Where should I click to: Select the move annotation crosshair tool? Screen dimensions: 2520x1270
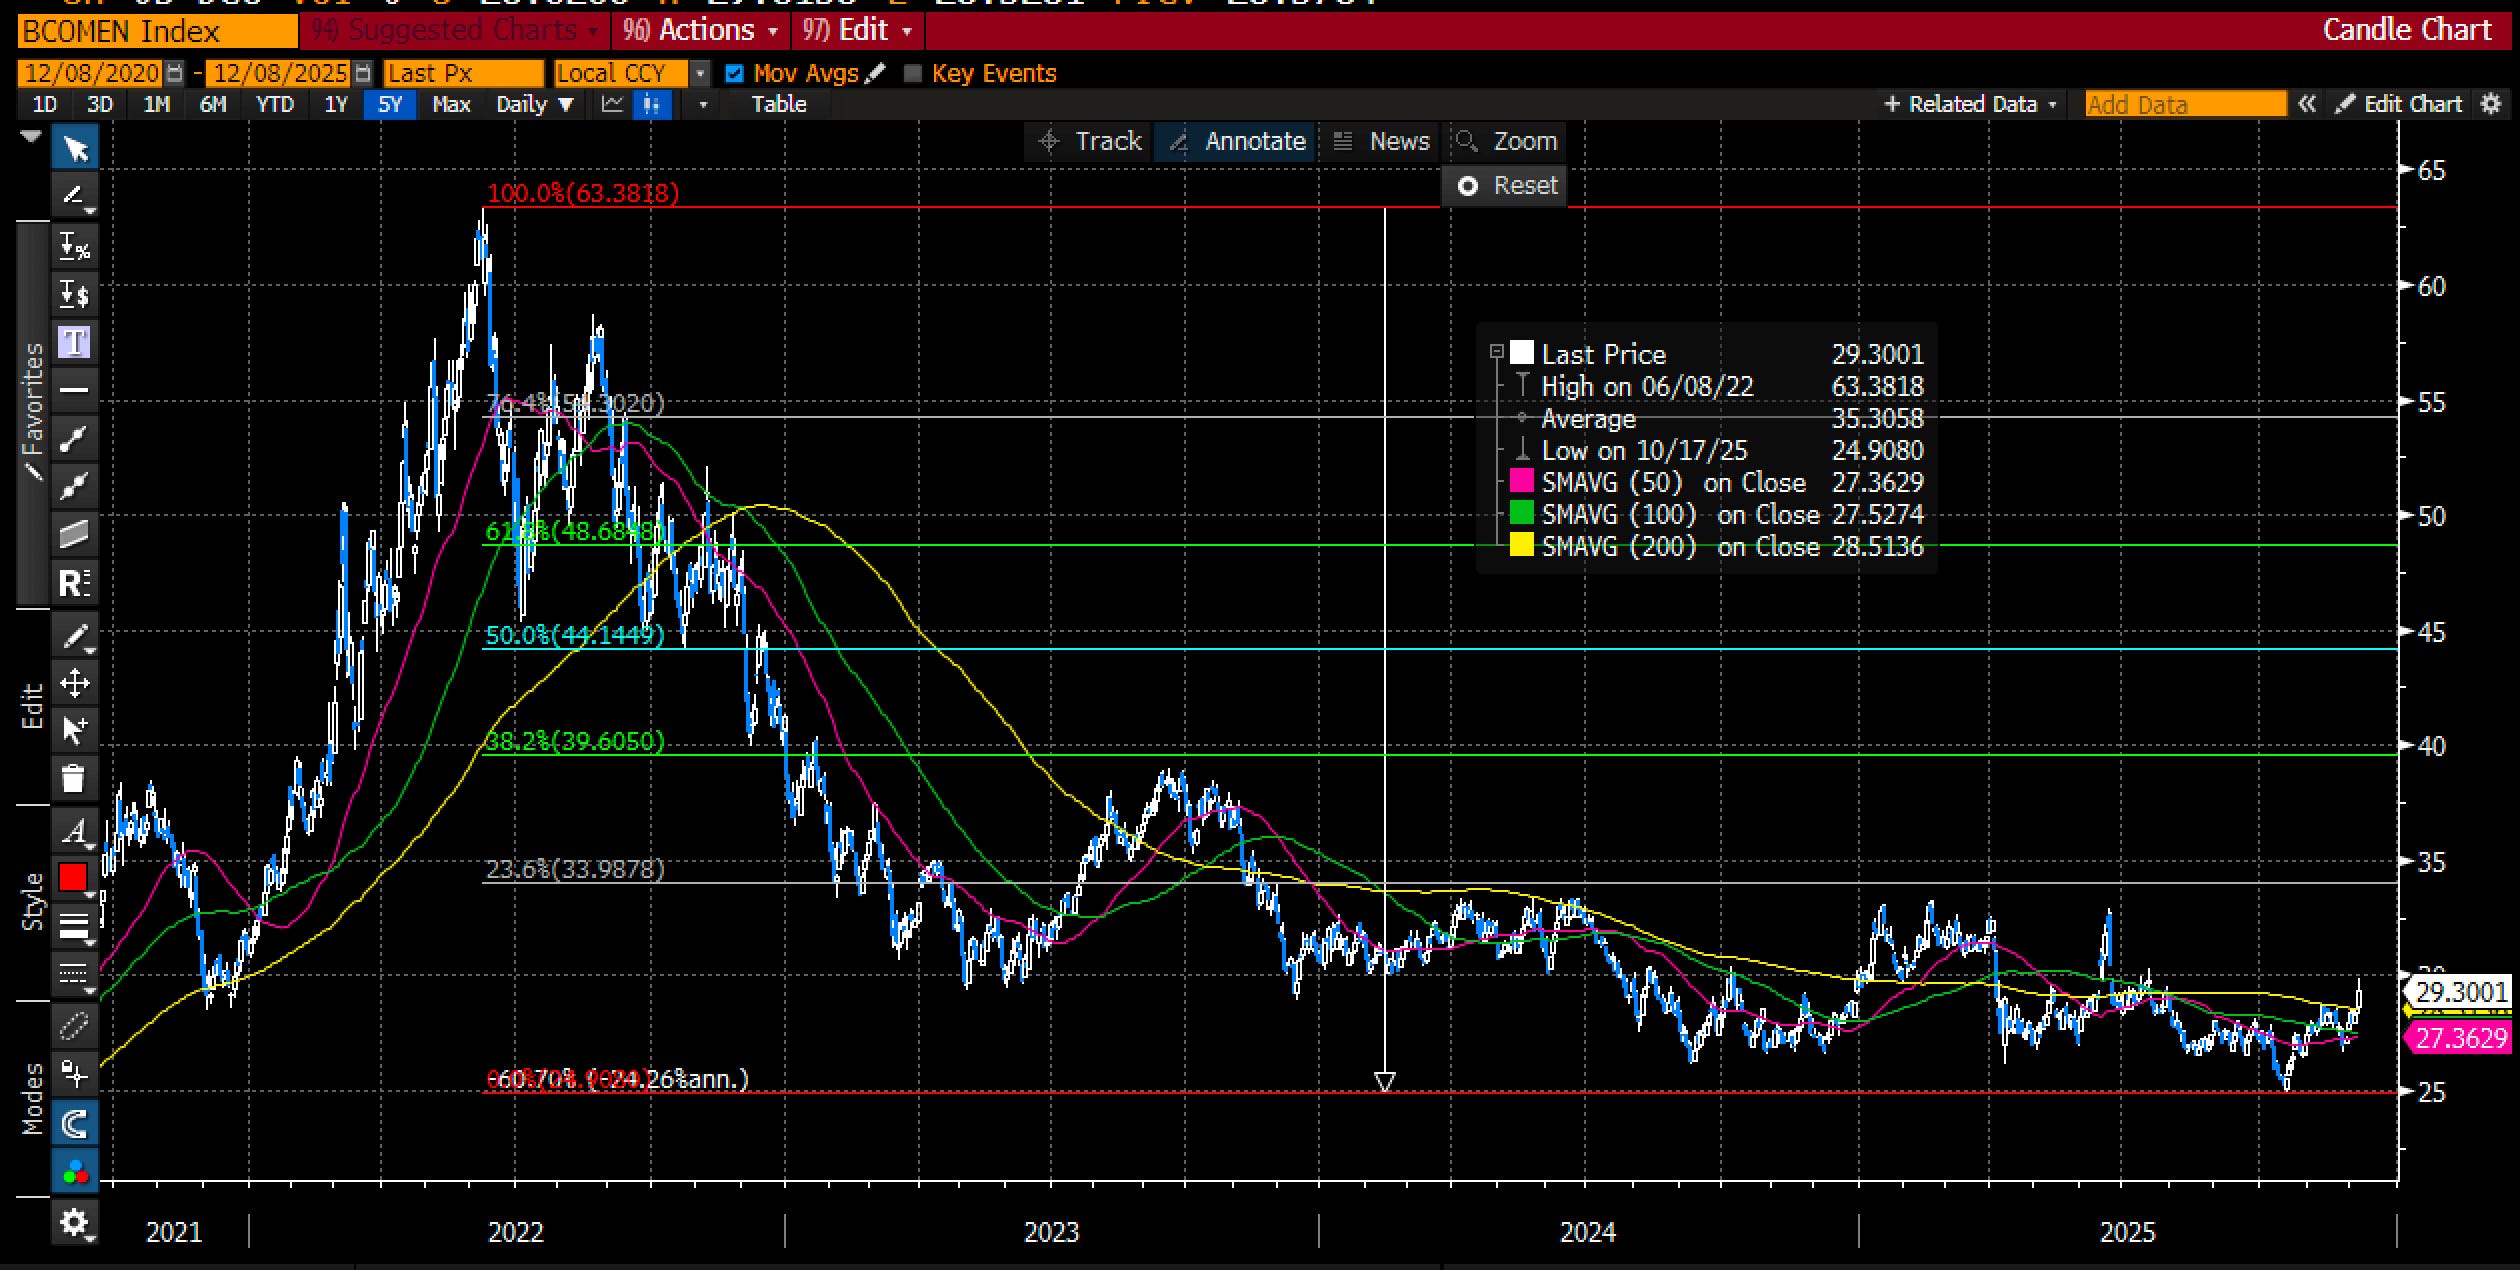[75, 683]
